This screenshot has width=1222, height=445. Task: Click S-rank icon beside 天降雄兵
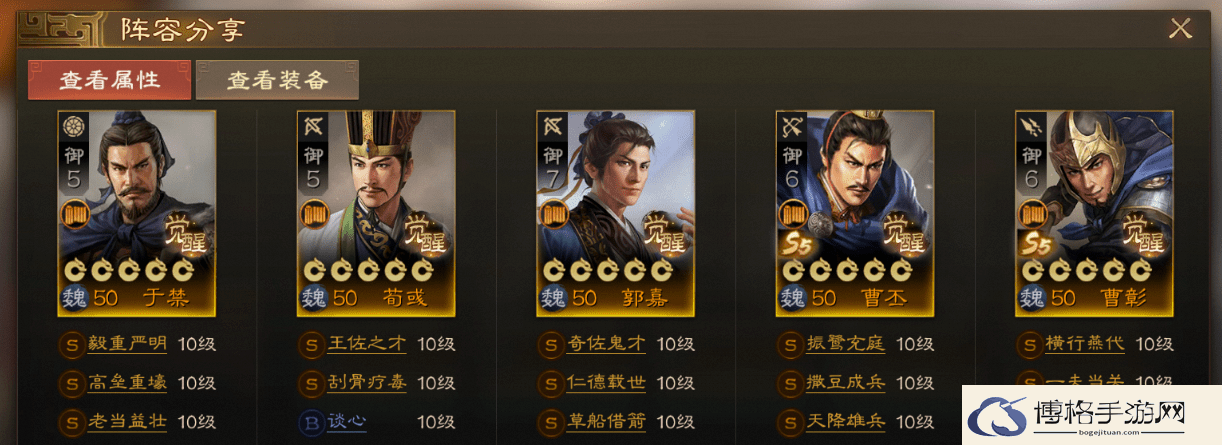click(x=790, y=422)
